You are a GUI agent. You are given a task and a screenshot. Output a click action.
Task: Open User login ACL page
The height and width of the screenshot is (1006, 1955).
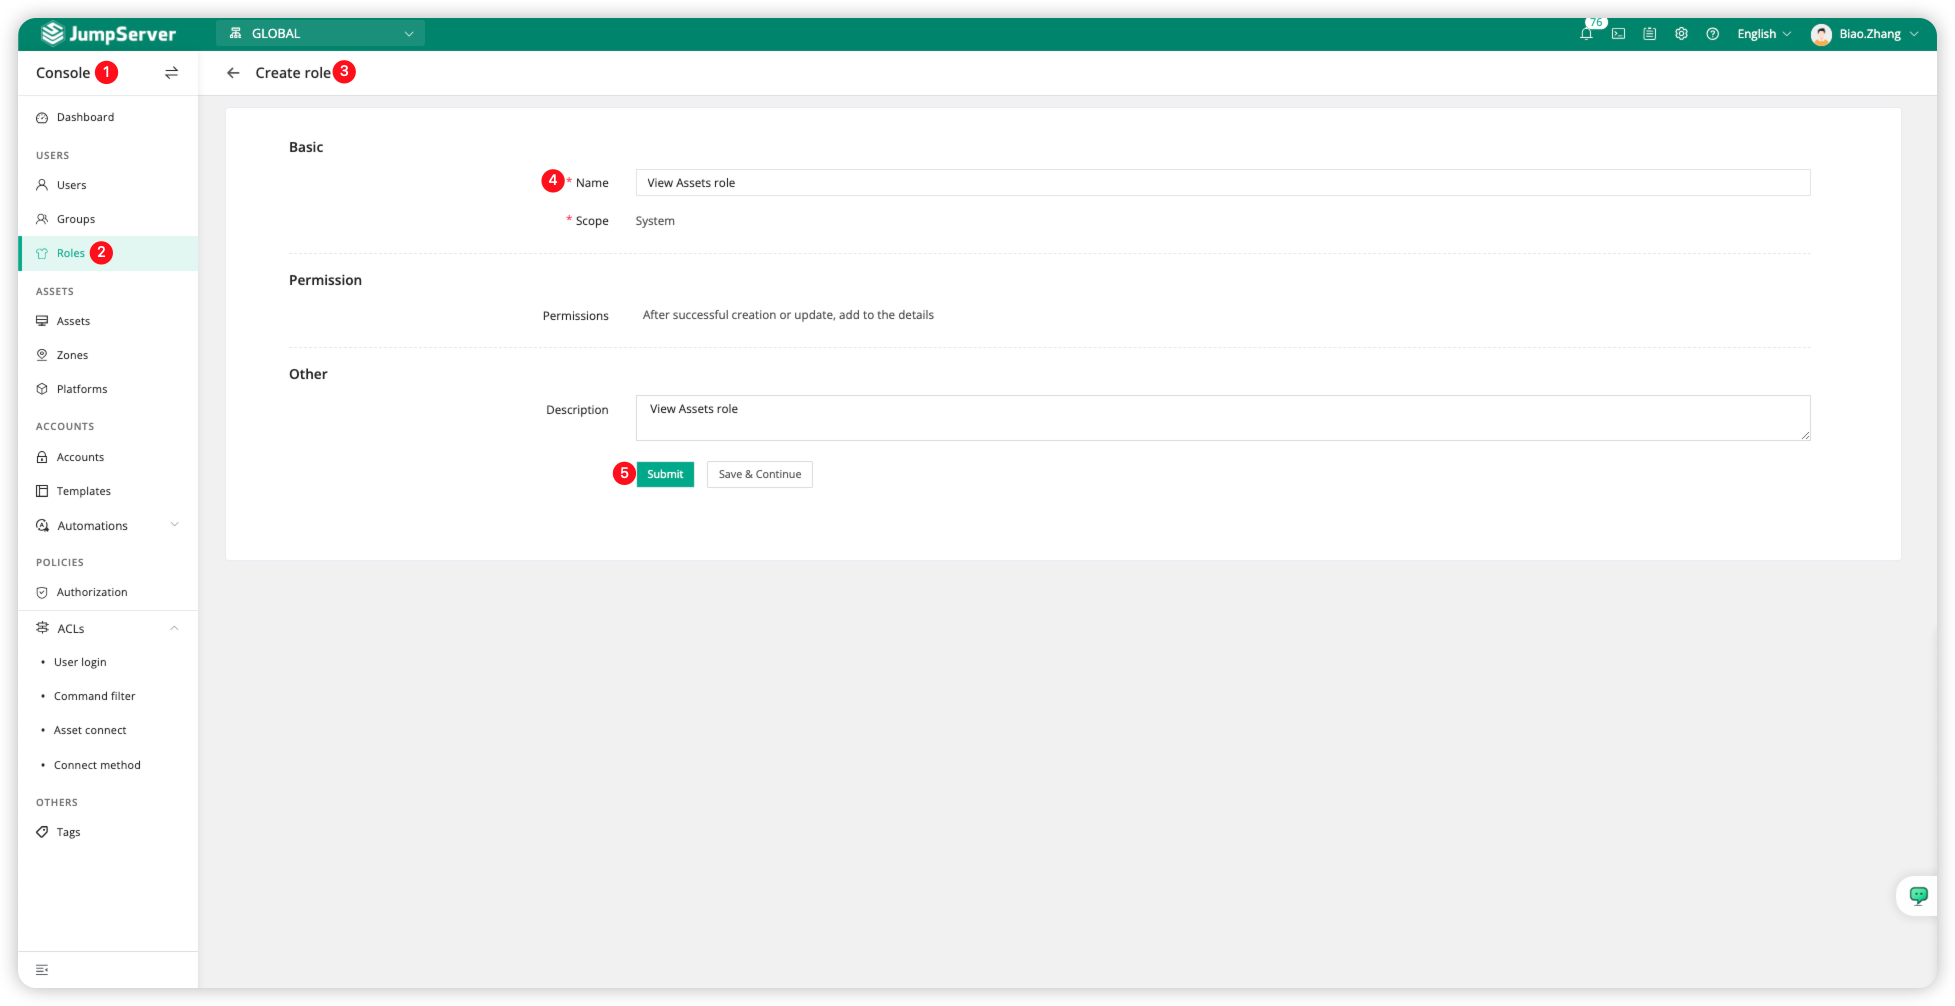pos(108,662)
